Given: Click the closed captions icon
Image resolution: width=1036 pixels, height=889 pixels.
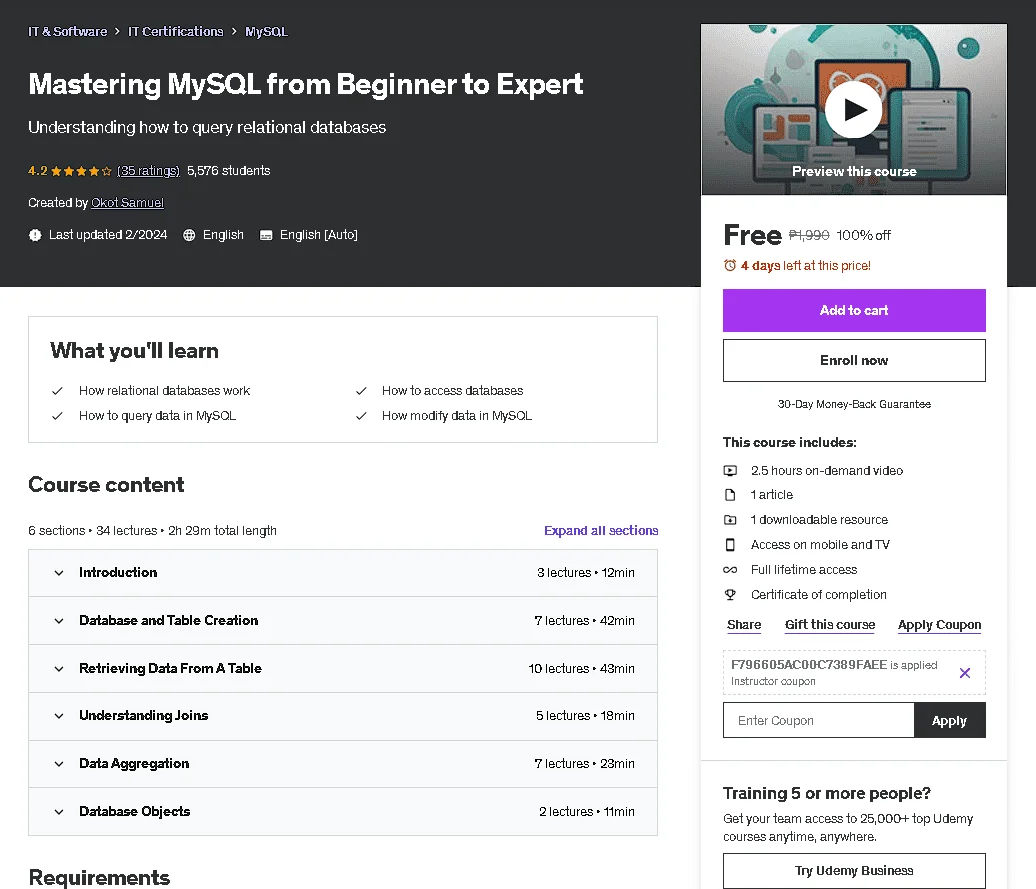Looking at the screenshot, I should pyautogui.click(x=266, y=235).
